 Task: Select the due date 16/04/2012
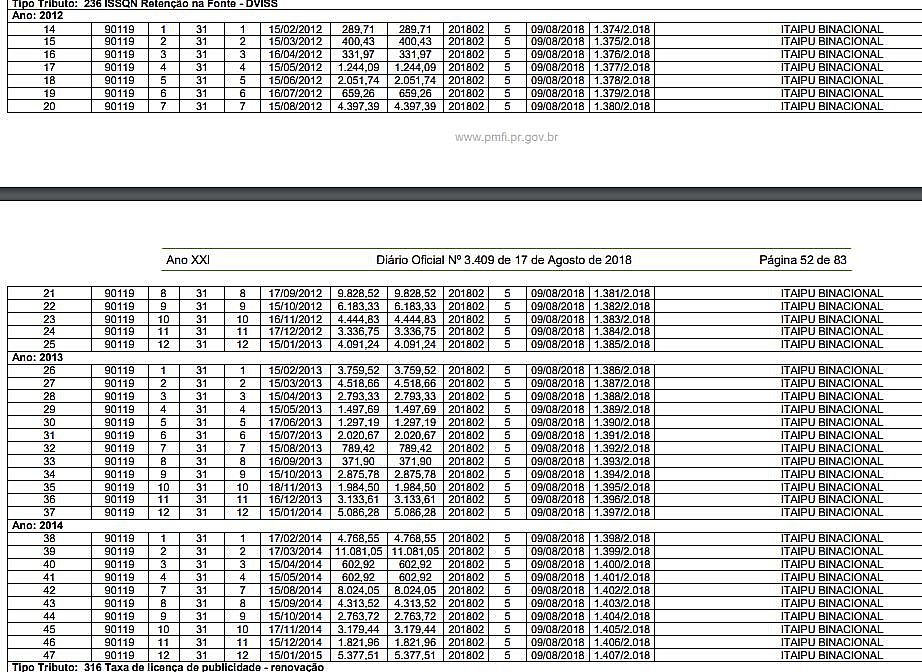click(x=295, y=55)
